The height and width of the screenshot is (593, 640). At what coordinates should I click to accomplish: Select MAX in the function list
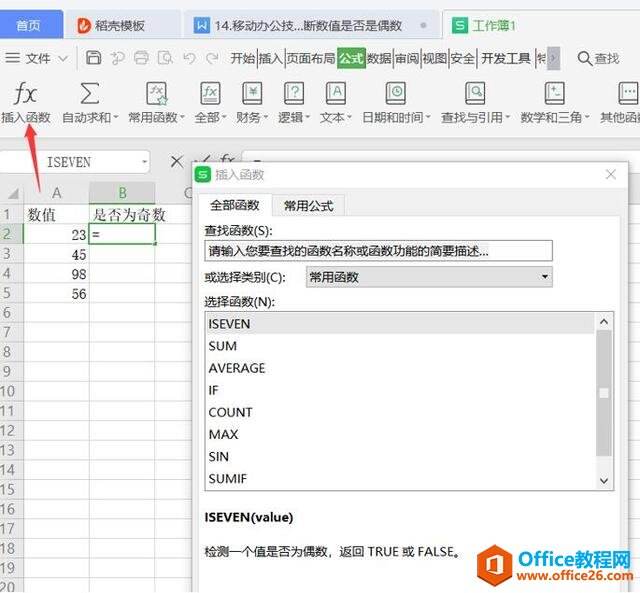point(400,434)
